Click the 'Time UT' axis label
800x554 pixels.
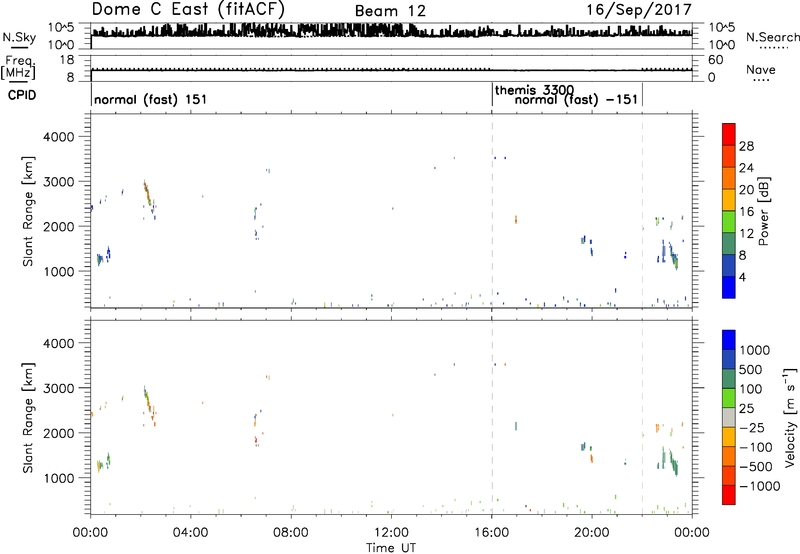pos(391,548)
